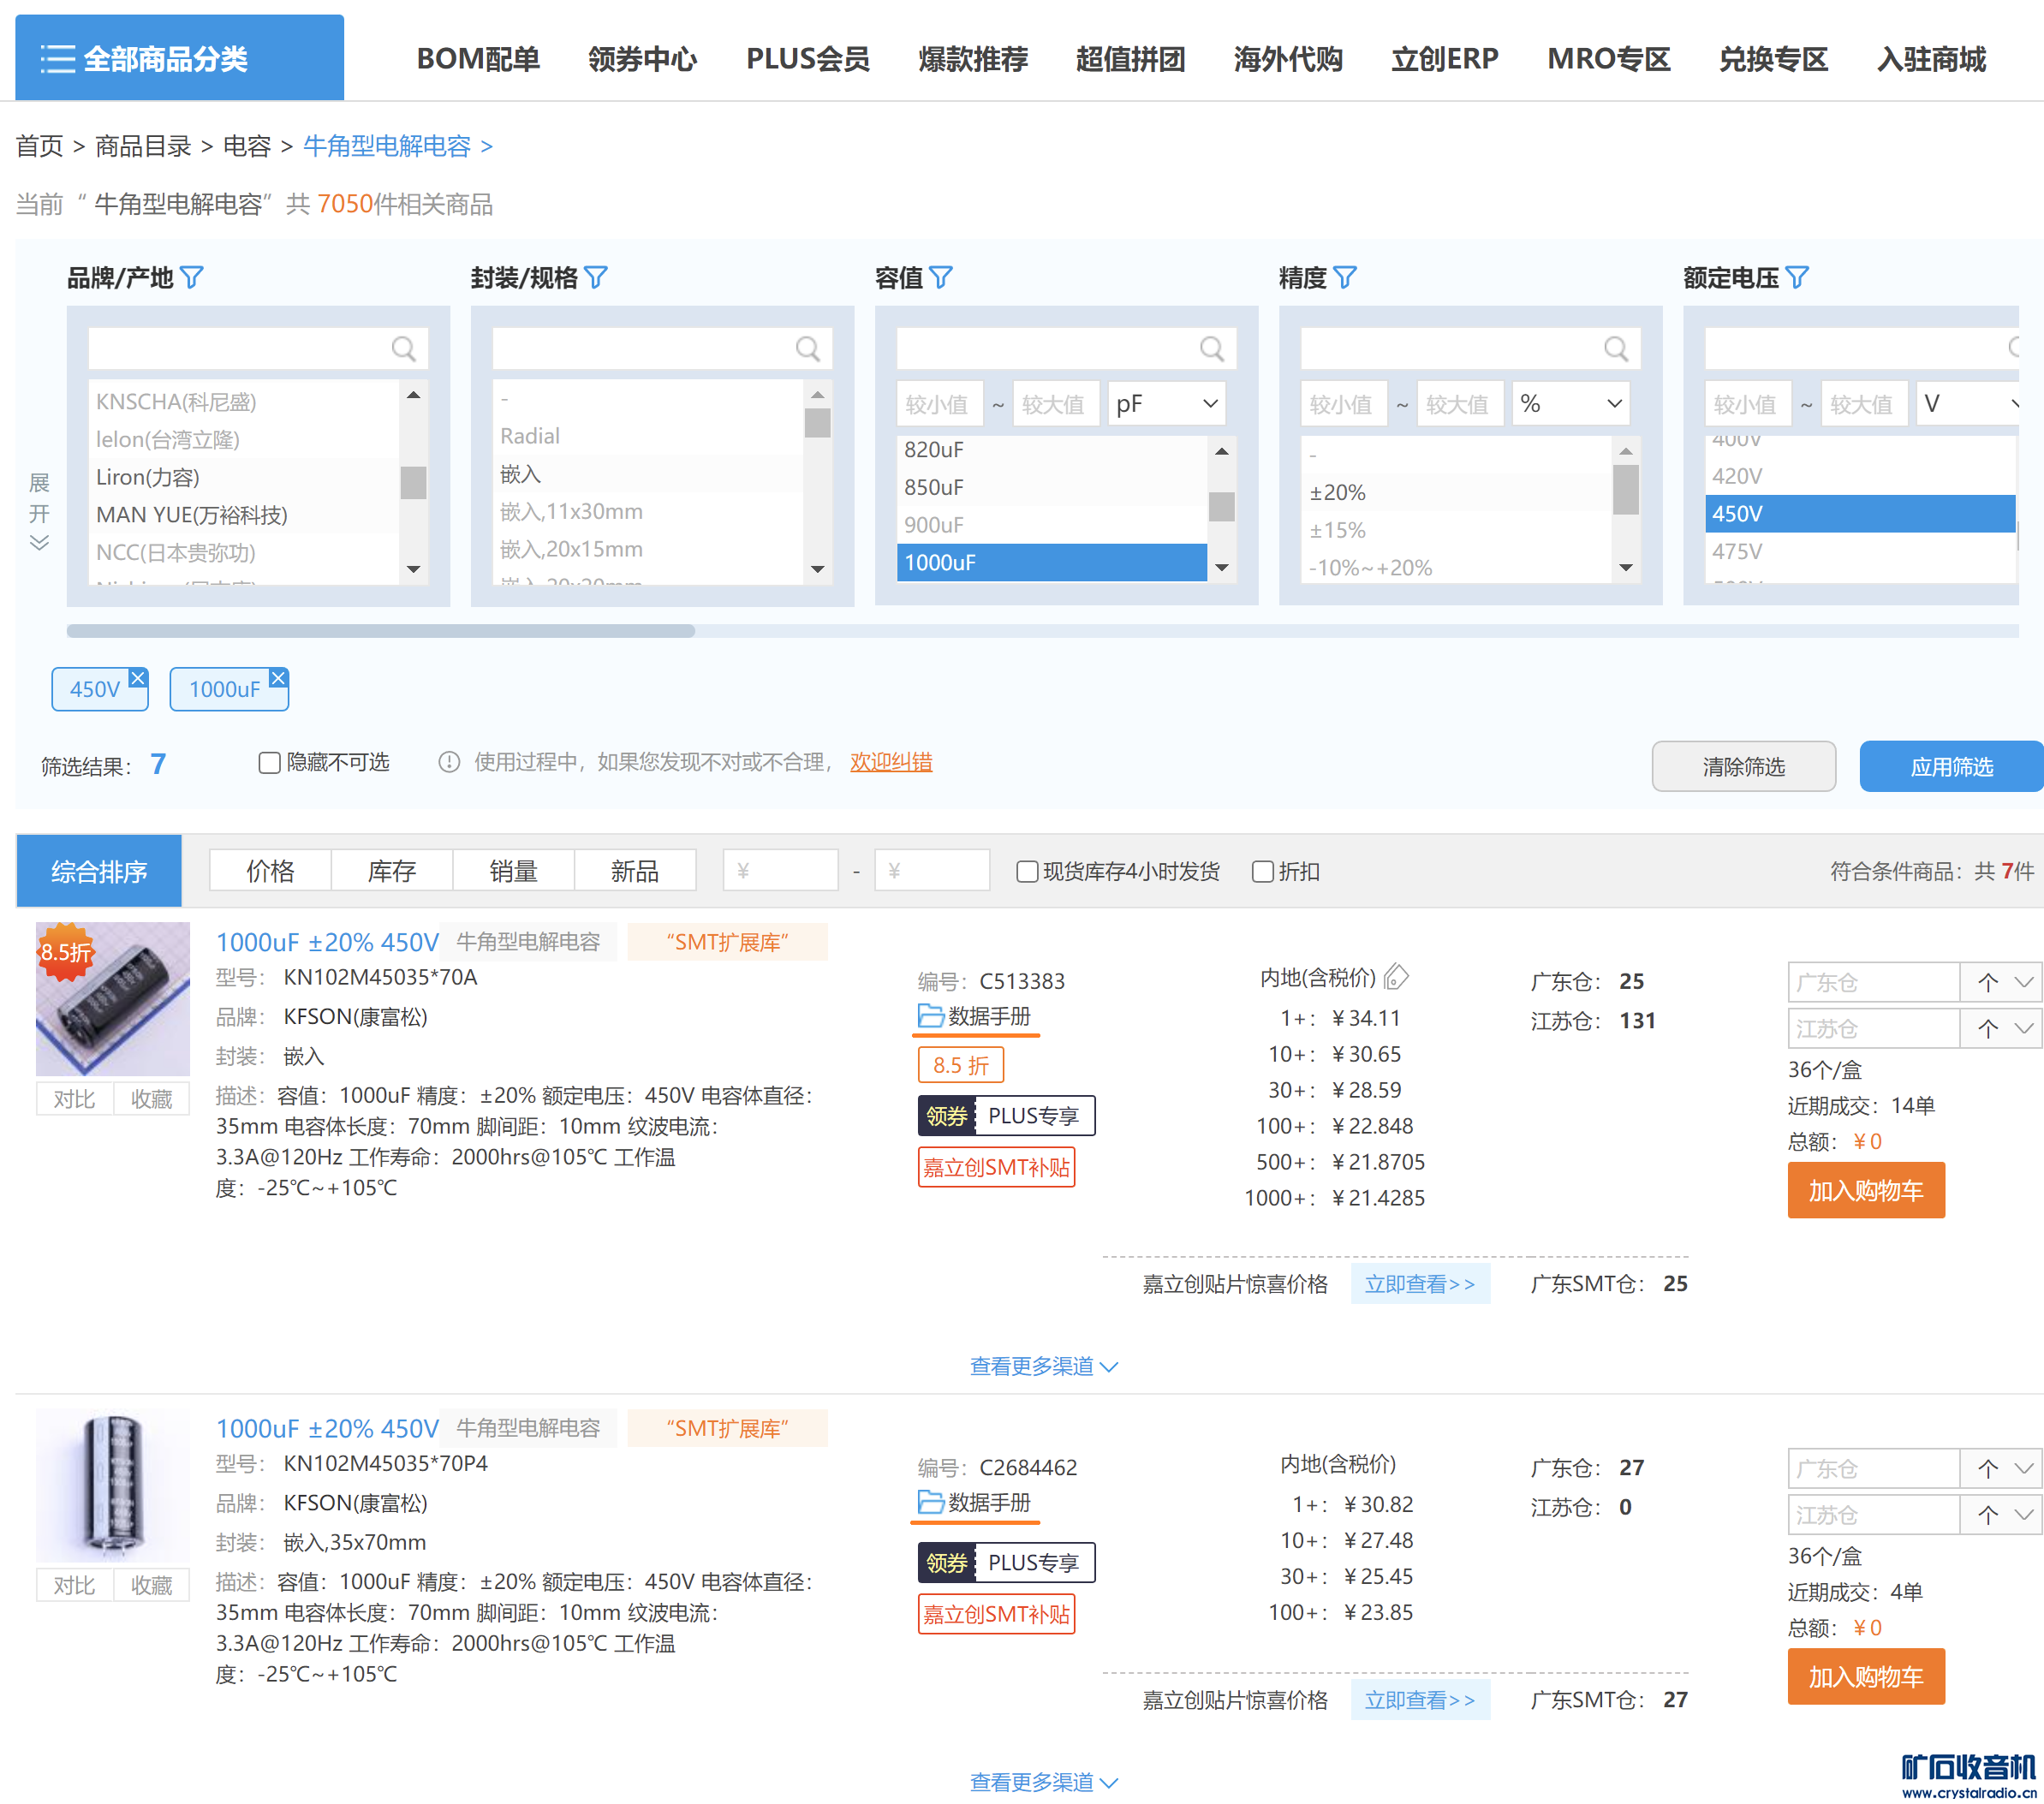This screenshot has width=2044, height=1804.
Task: Decrease 江苏仓 quantity chevron for C513383
Action: (2024, 1028)
